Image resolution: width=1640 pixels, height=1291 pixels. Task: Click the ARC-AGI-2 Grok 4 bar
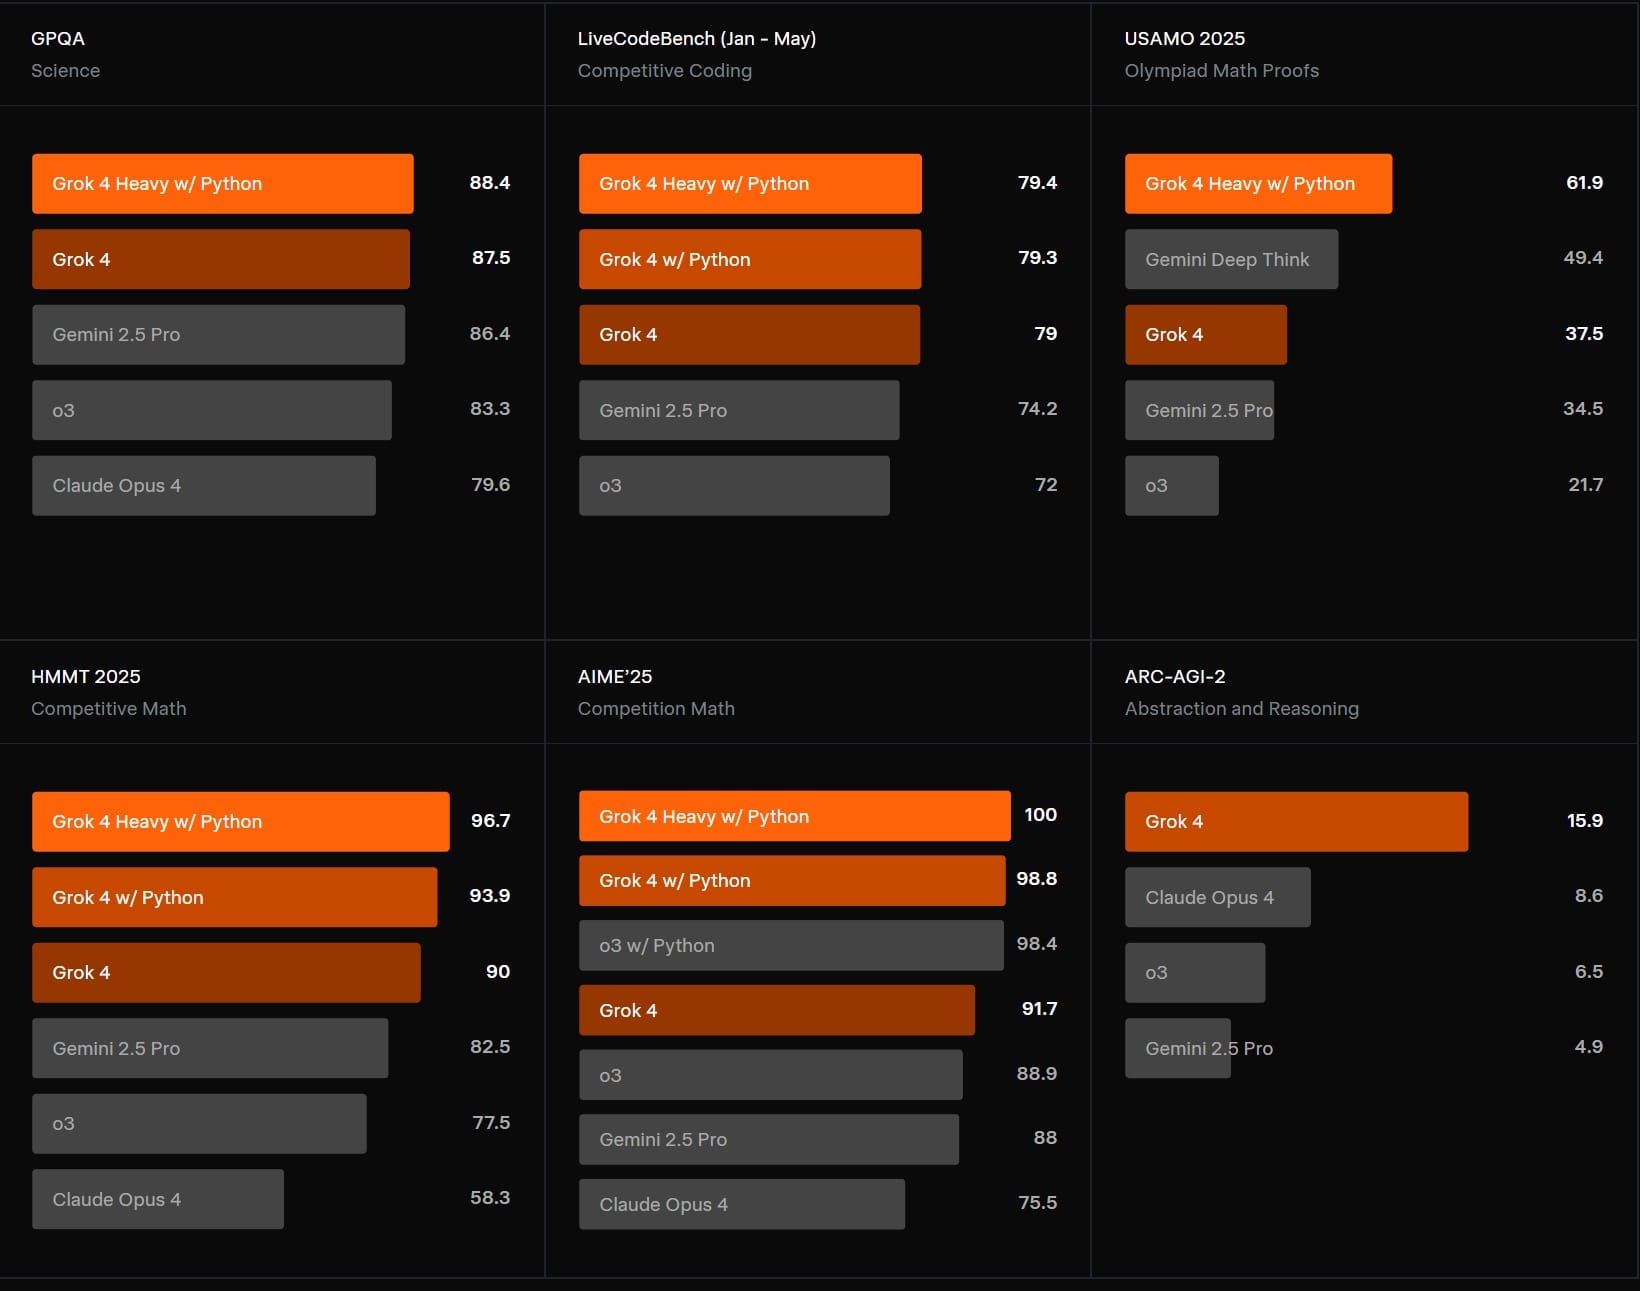coord(1297,822)
